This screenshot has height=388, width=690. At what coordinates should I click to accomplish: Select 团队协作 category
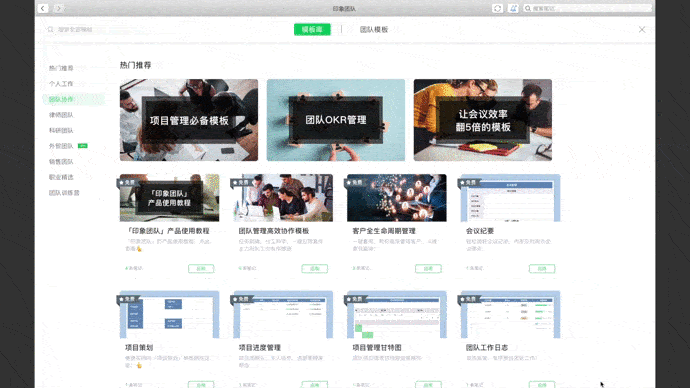click(61, 99)
